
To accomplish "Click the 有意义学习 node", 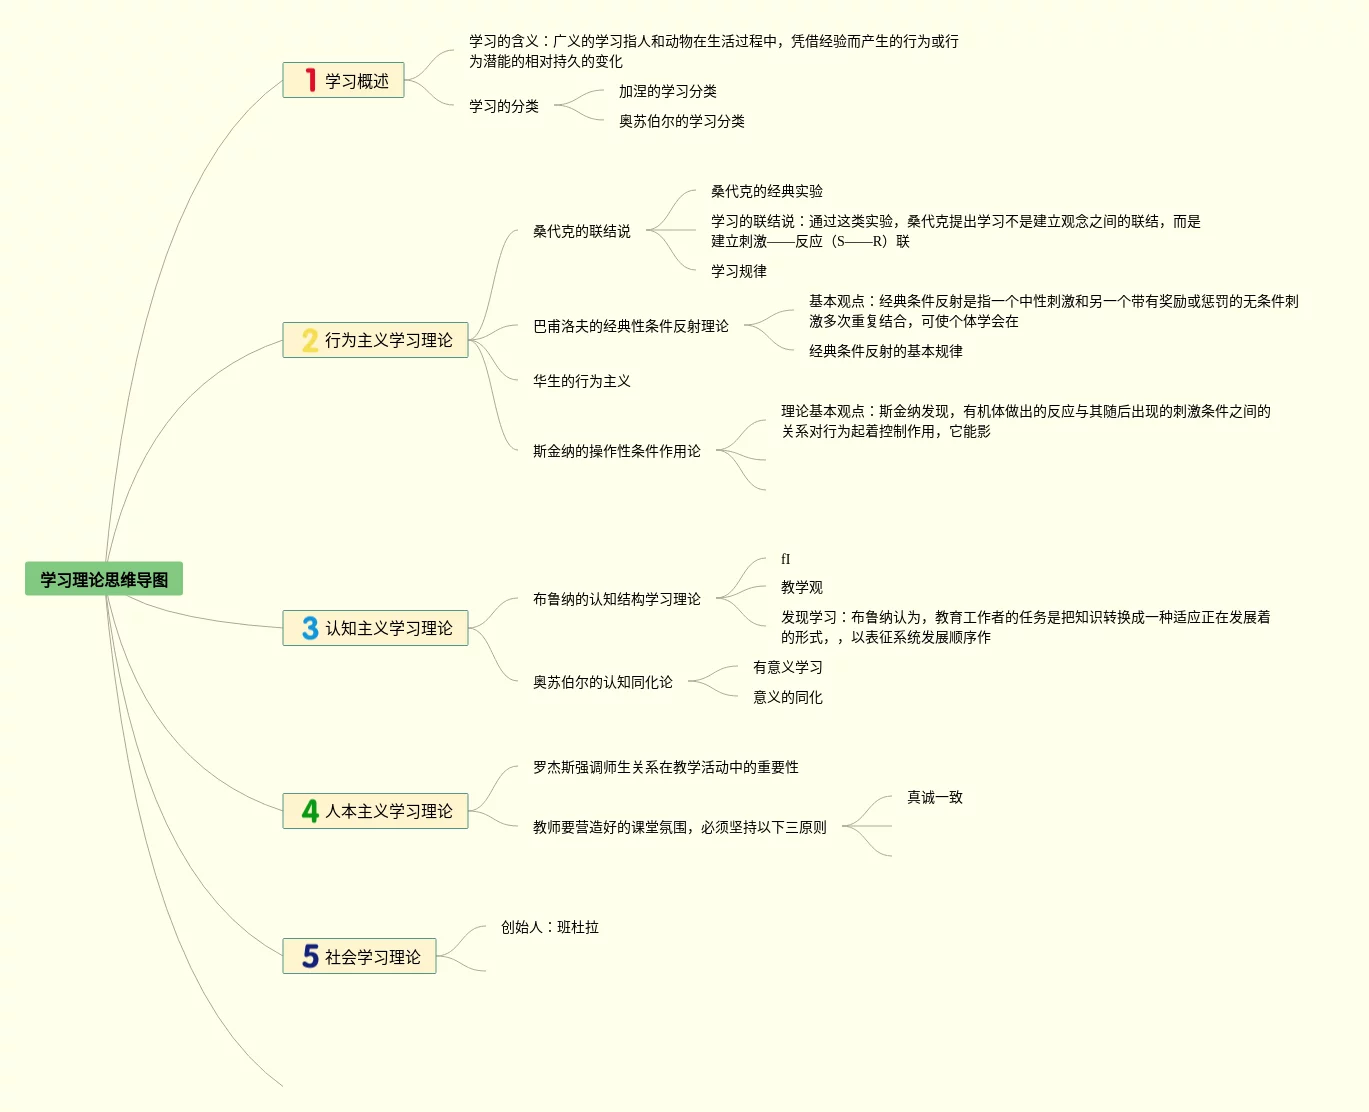I will click(x=787, y=667).
